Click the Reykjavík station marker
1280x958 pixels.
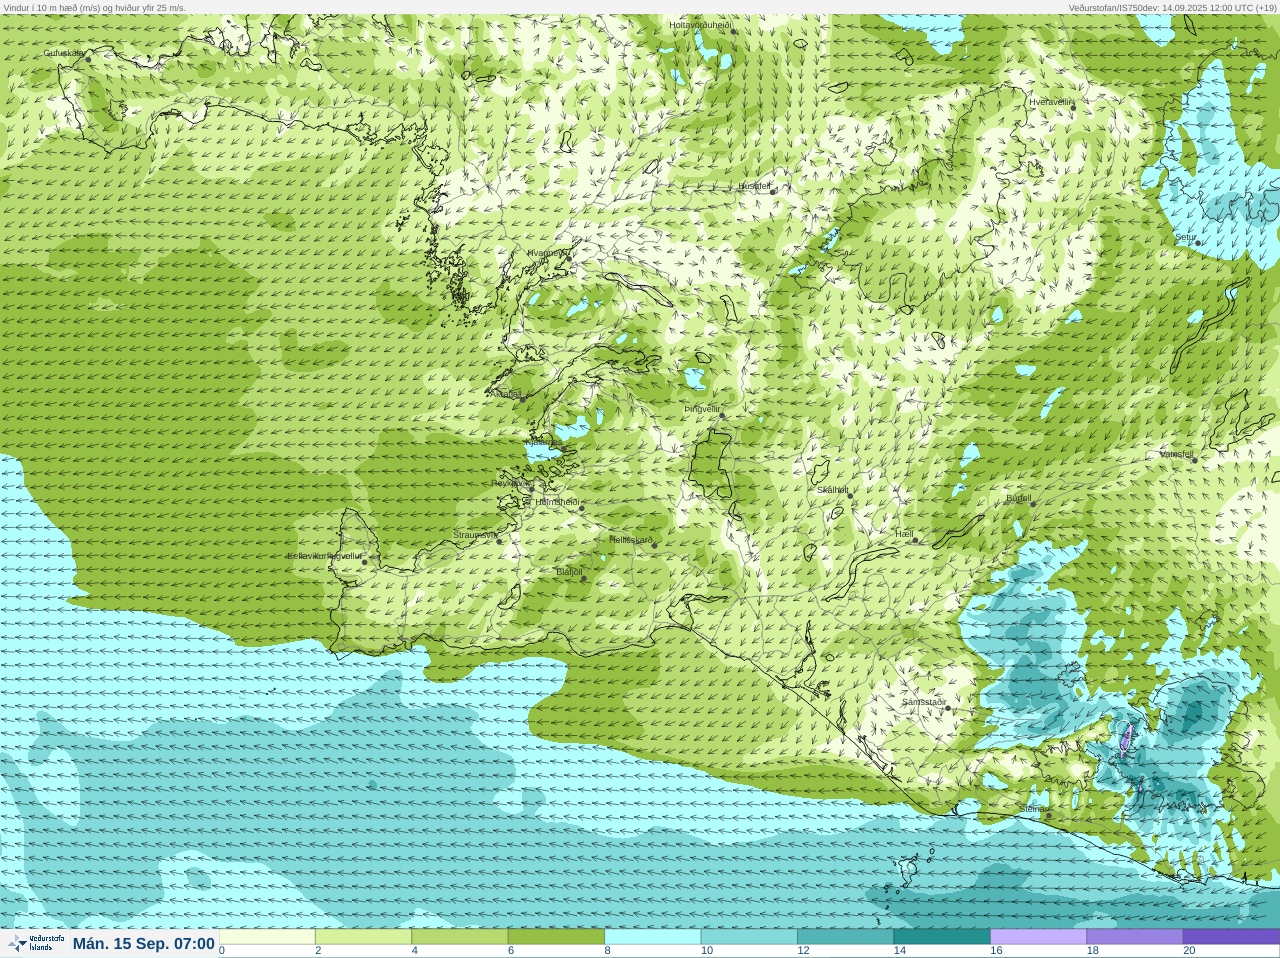[x=531, y=487]
